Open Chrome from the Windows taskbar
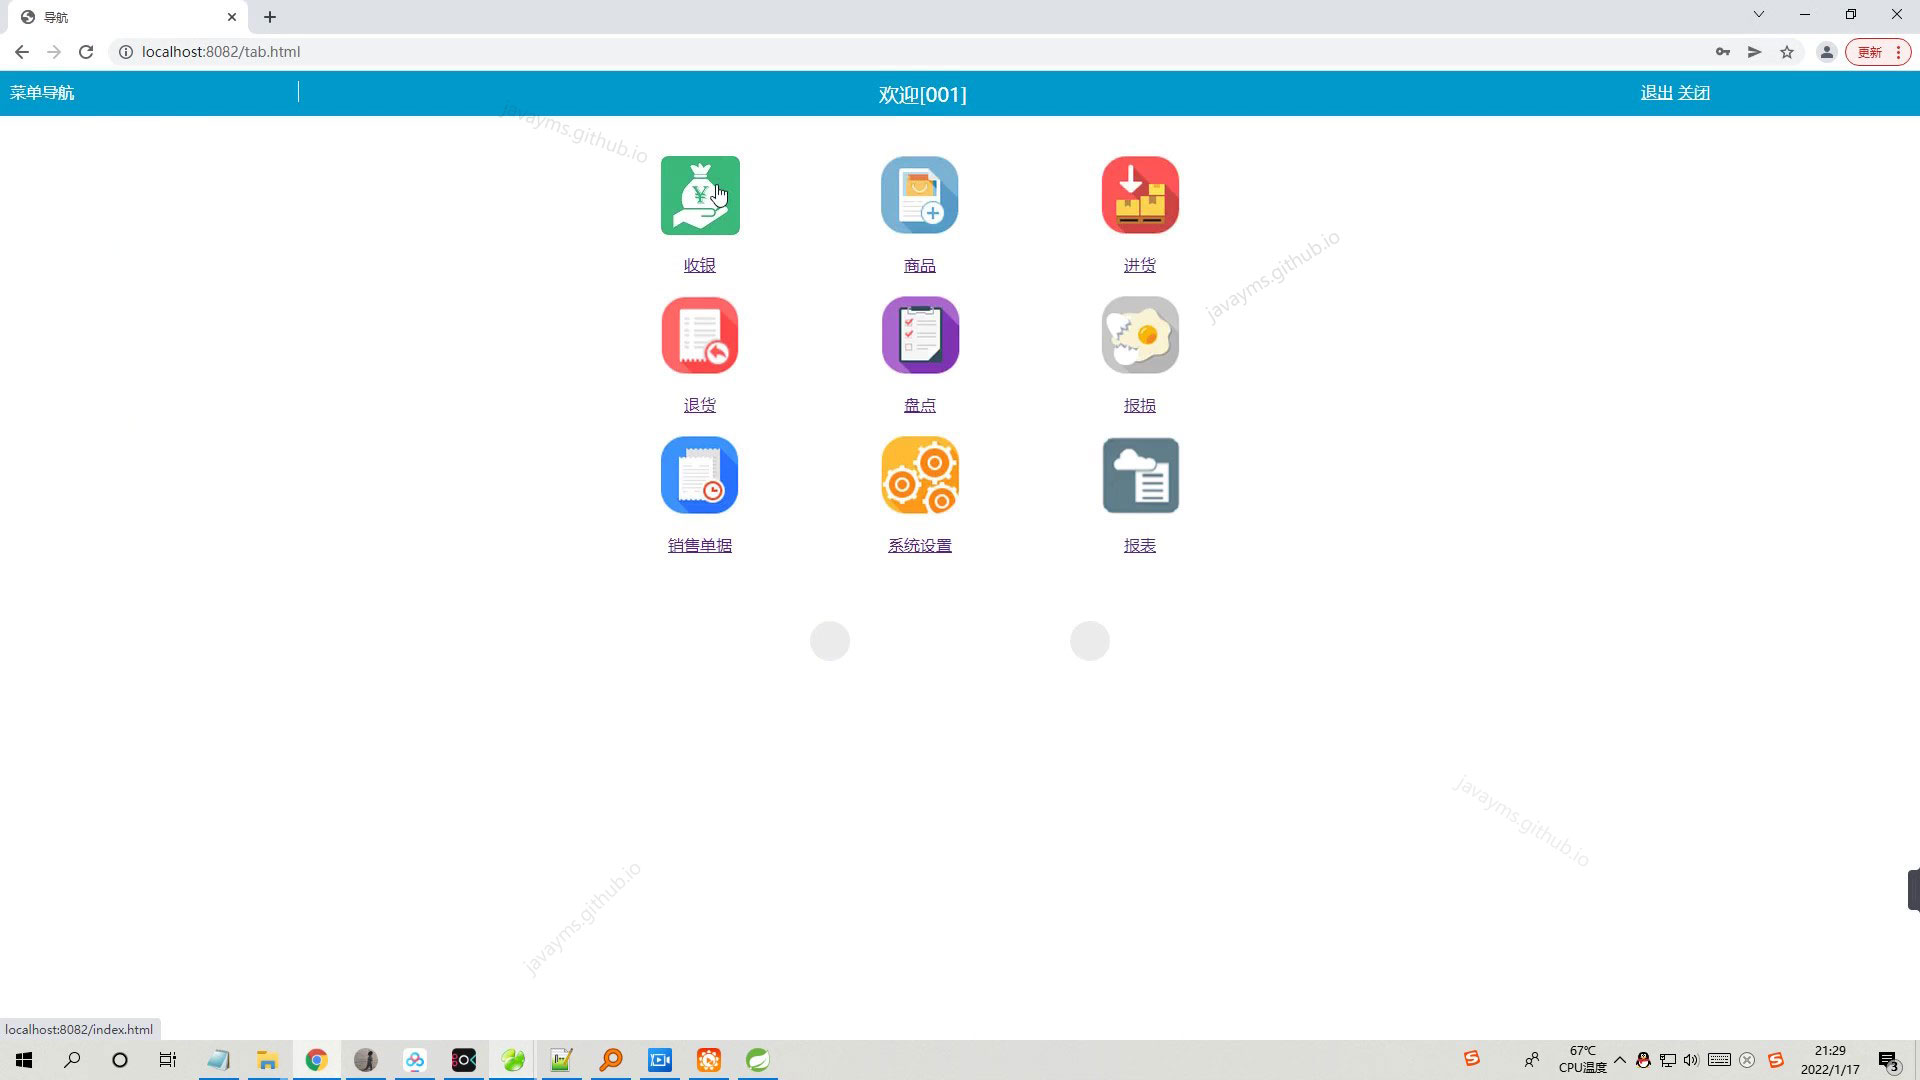This screenshot has height=1080, width=1920. (x=316, y=1060)
